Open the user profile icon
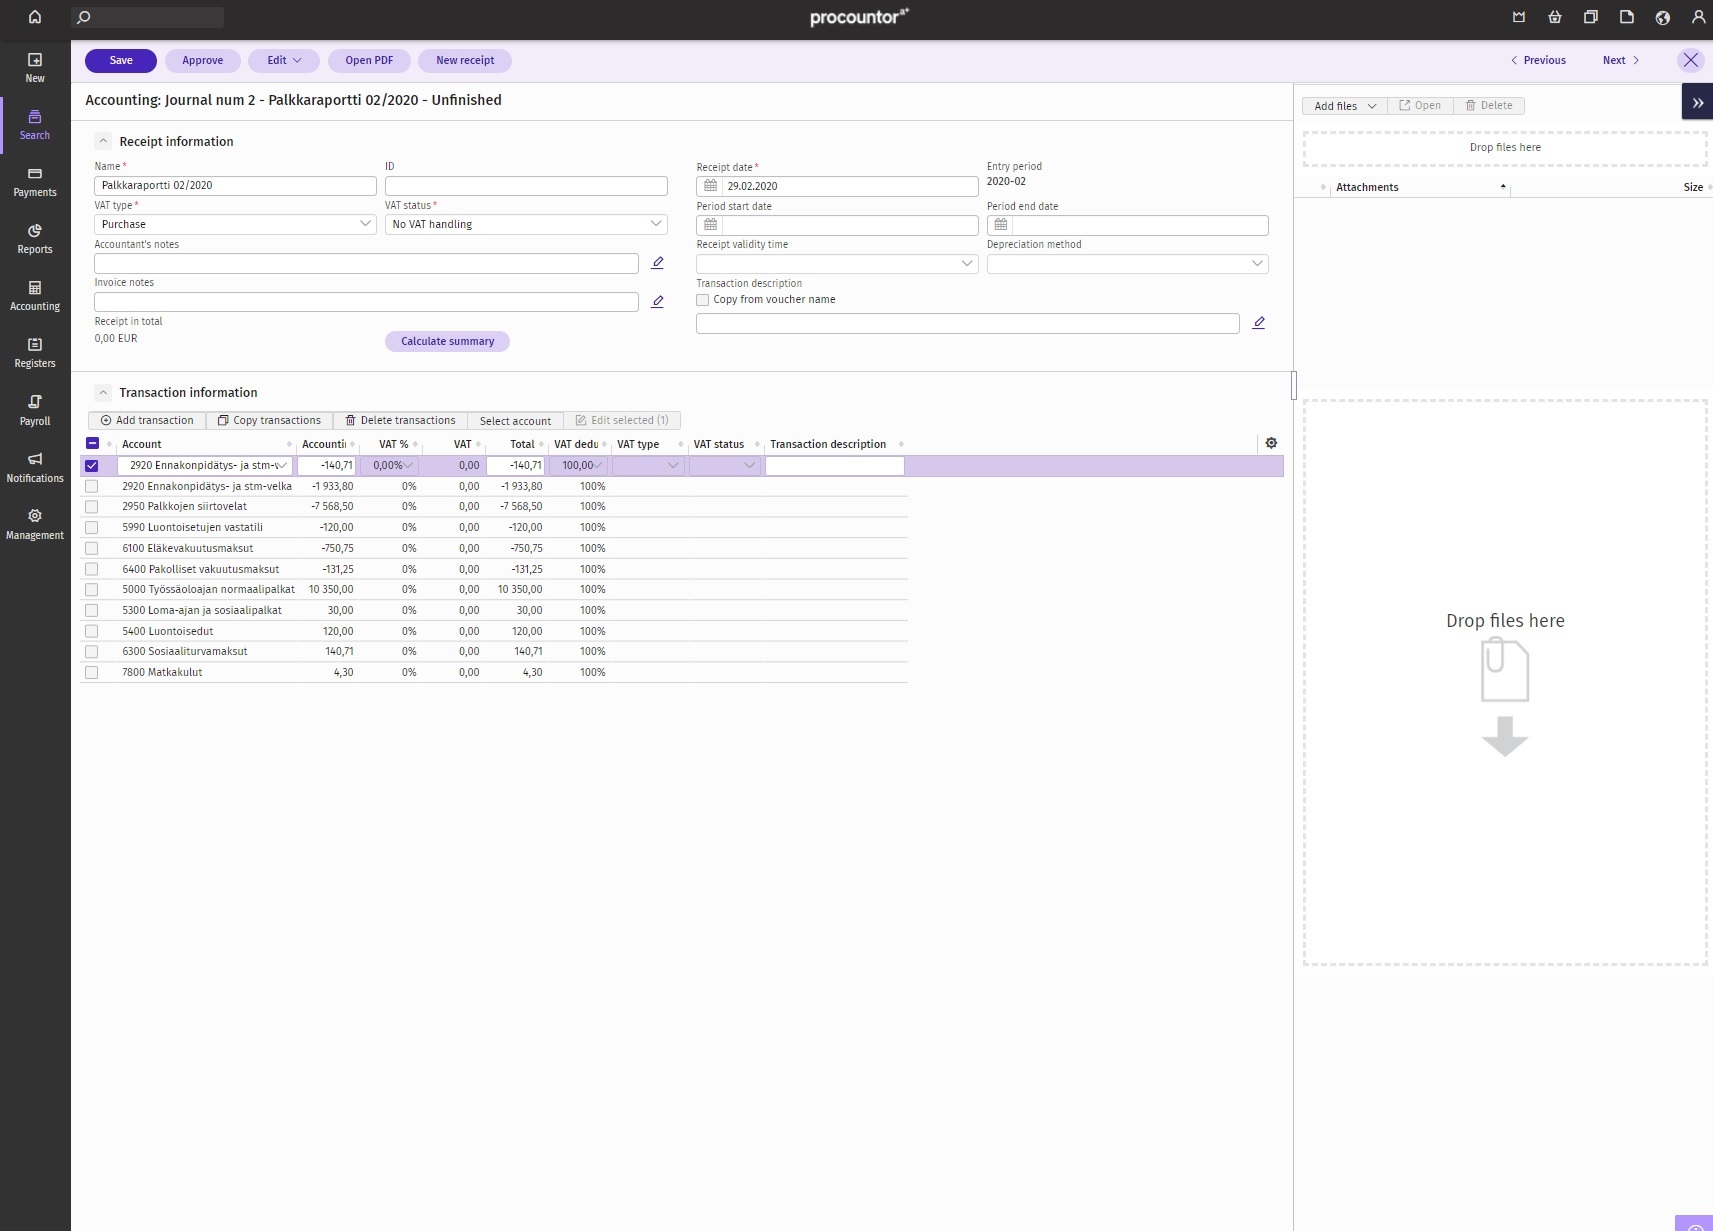Viewport: 1713px width, 1231px height. [x=1697, y=17]
